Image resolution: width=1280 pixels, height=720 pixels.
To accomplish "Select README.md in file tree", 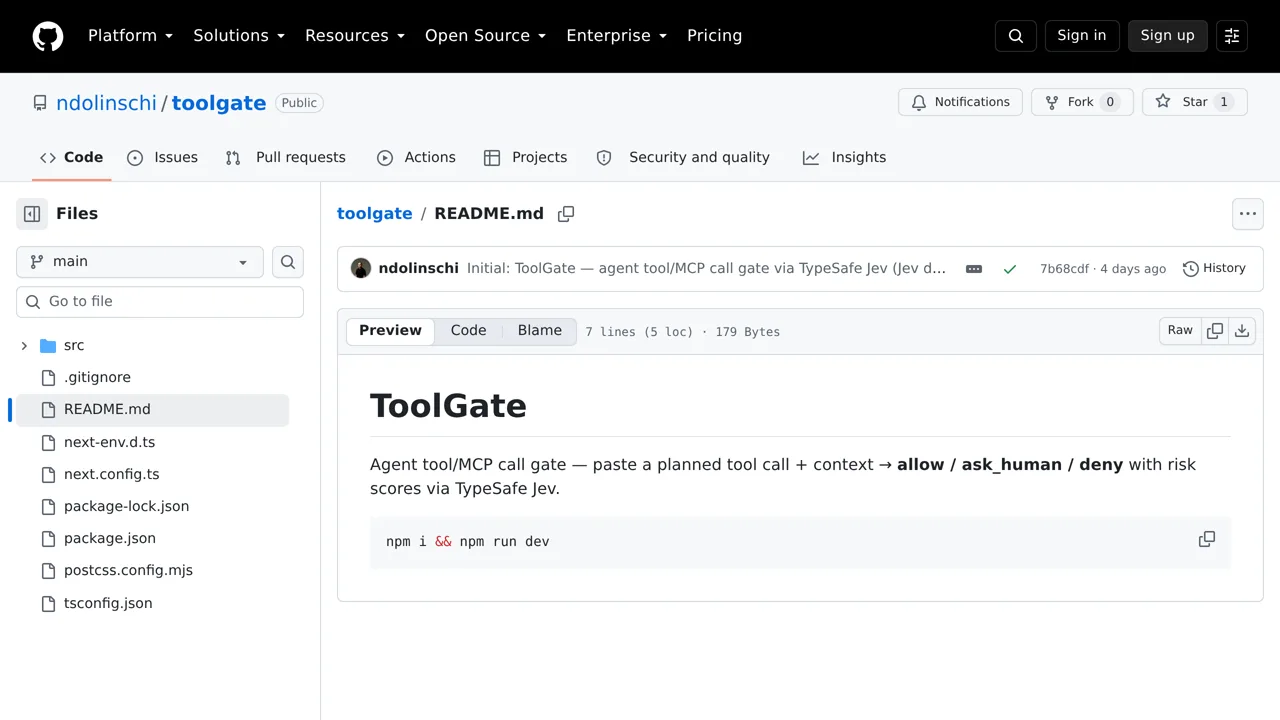I will pos(152,410).
